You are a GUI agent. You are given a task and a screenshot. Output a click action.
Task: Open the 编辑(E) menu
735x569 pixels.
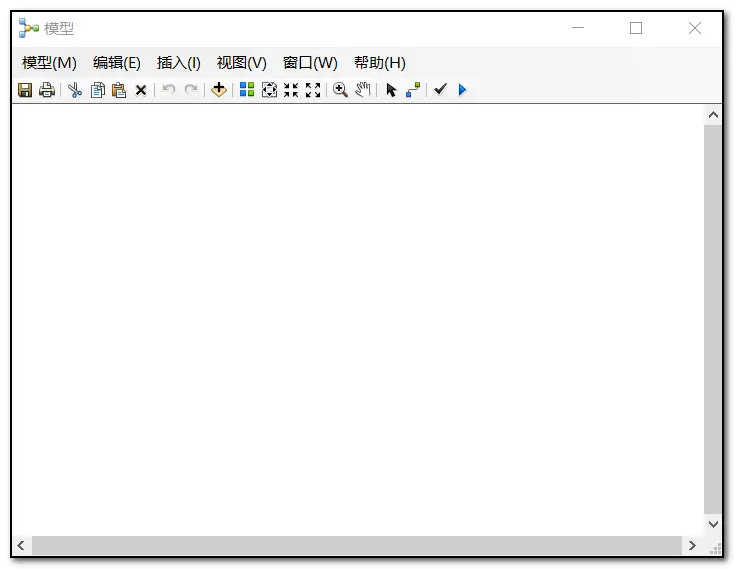[x=117, y=63]
